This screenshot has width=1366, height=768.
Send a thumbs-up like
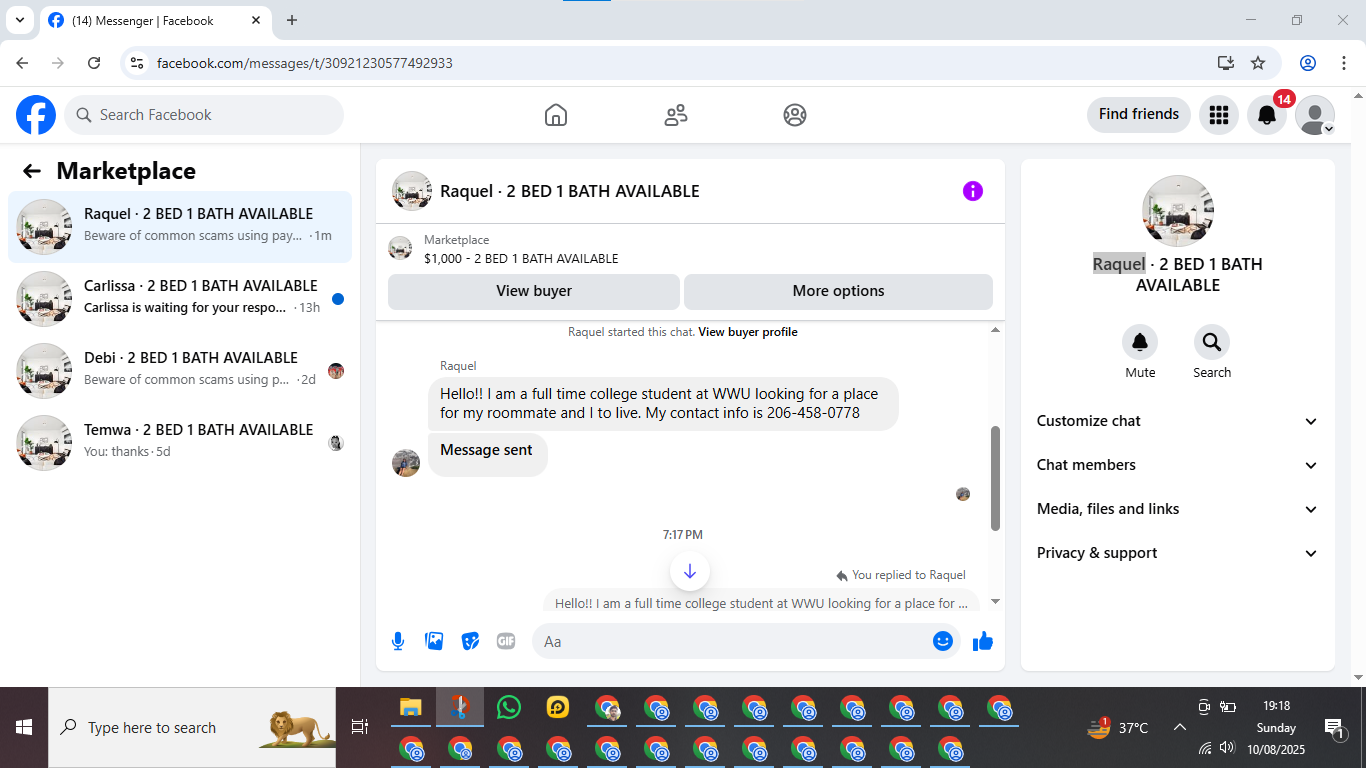click(x=983, y=641)
